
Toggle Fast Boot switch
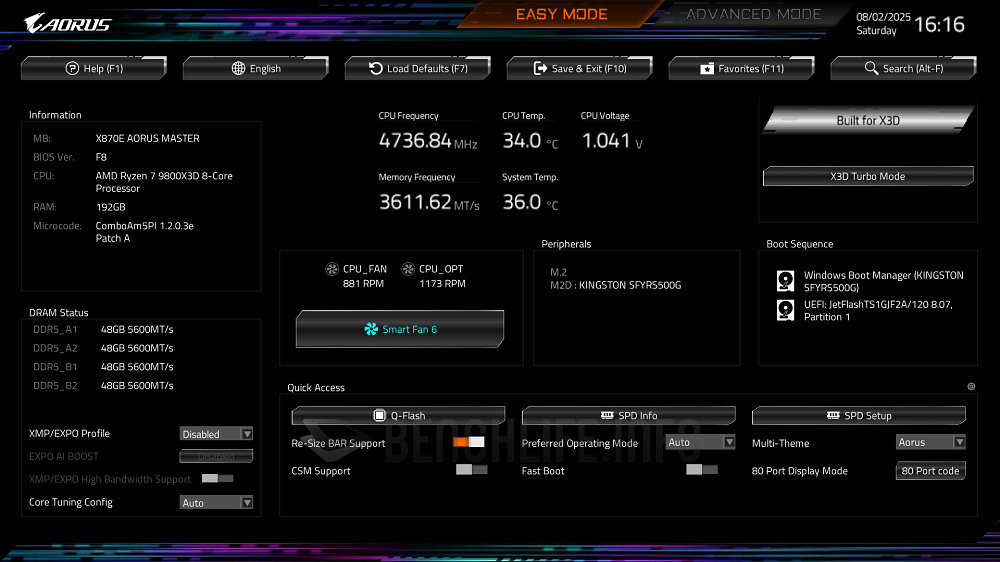coord(702,470)
